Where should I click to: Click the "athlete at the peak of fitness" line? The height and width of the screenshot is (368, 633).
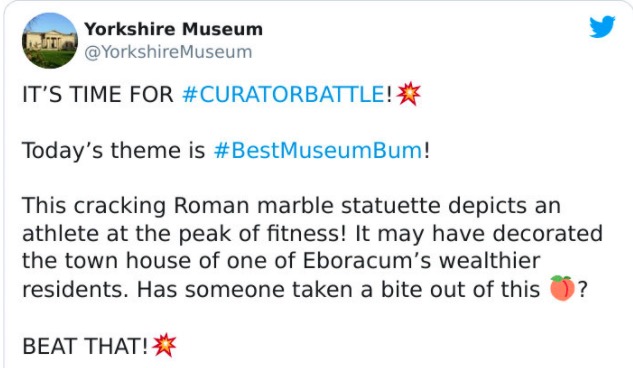[184, 234]
